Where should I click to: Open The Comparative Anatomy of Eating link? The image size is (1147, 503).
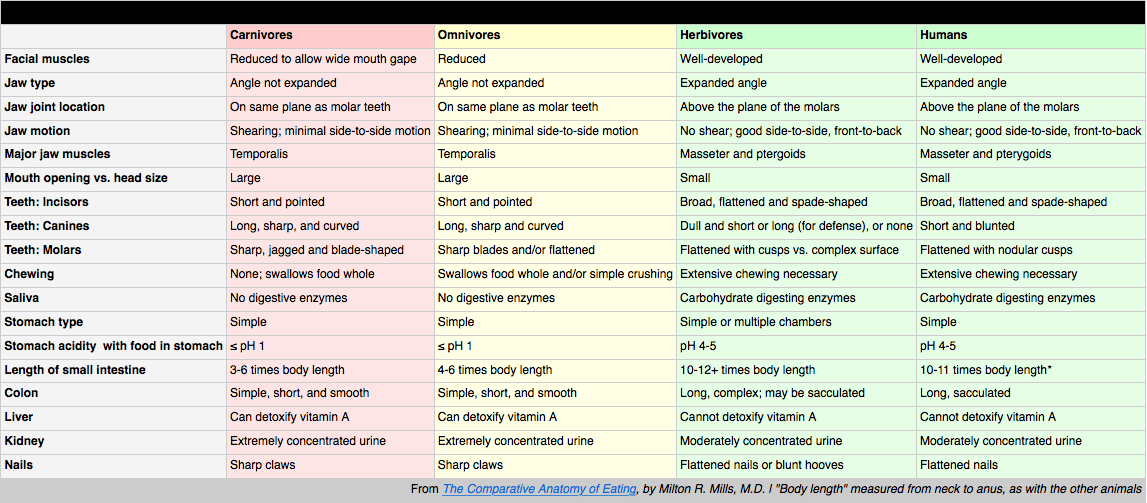point(539,489)
